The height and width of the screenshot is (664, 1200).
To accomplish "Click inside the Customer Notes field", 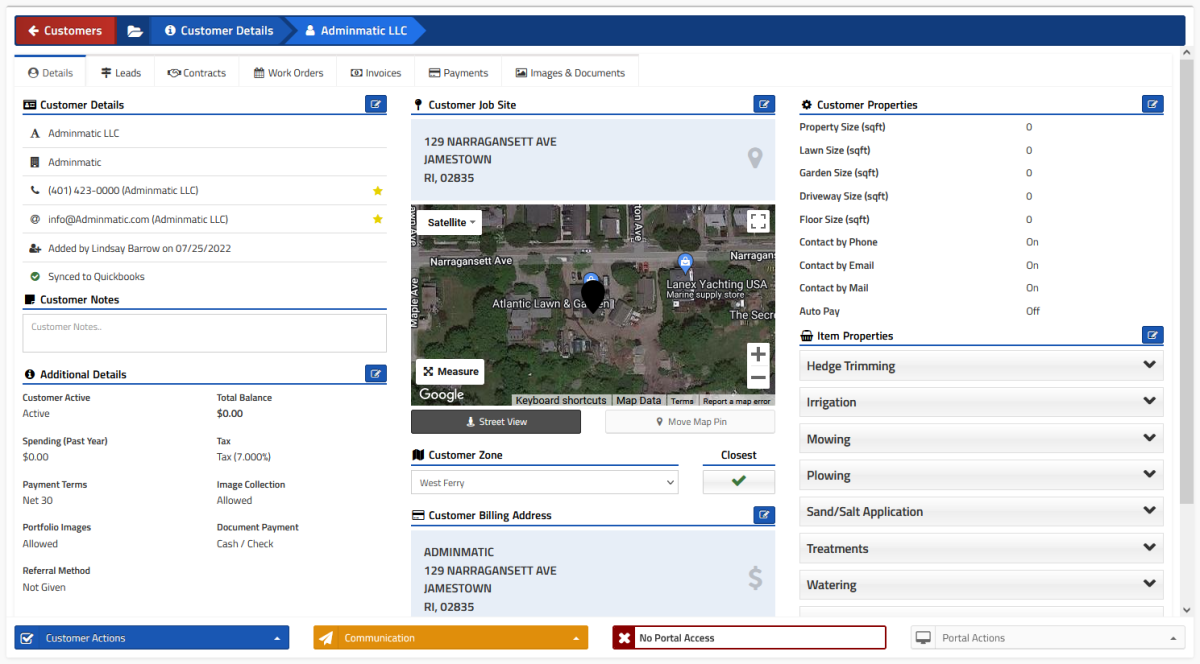I will point(204,331).
